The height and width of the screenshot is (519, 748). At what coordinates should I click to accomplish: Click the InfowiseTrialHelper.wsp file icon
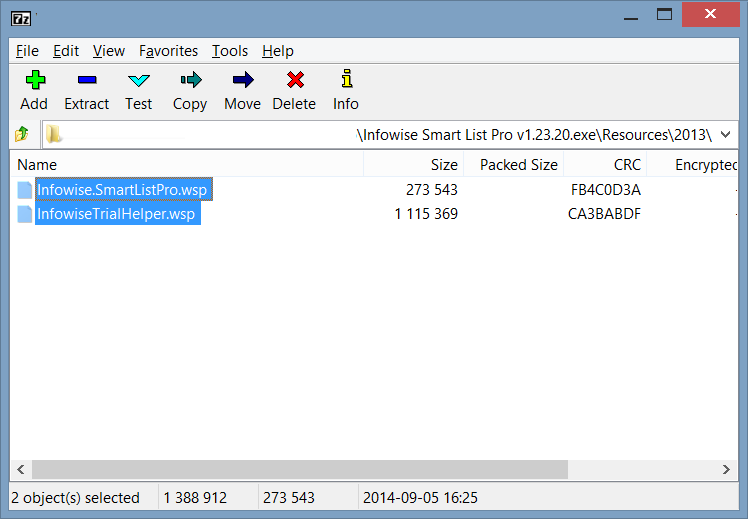[x=25, y=214]
